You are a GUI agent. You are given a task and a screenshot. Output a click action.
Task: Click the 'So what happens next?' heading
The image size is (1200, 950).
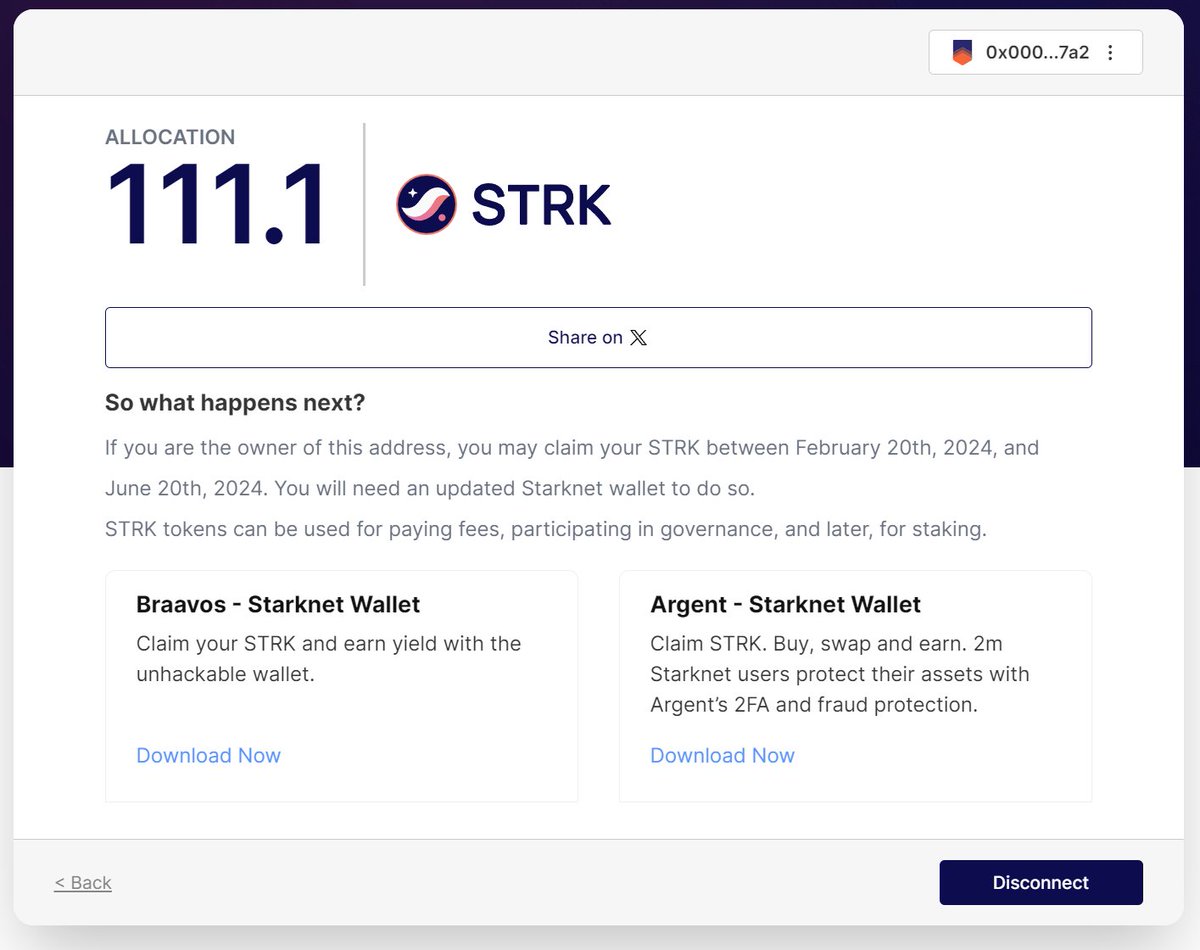[235, 403]
